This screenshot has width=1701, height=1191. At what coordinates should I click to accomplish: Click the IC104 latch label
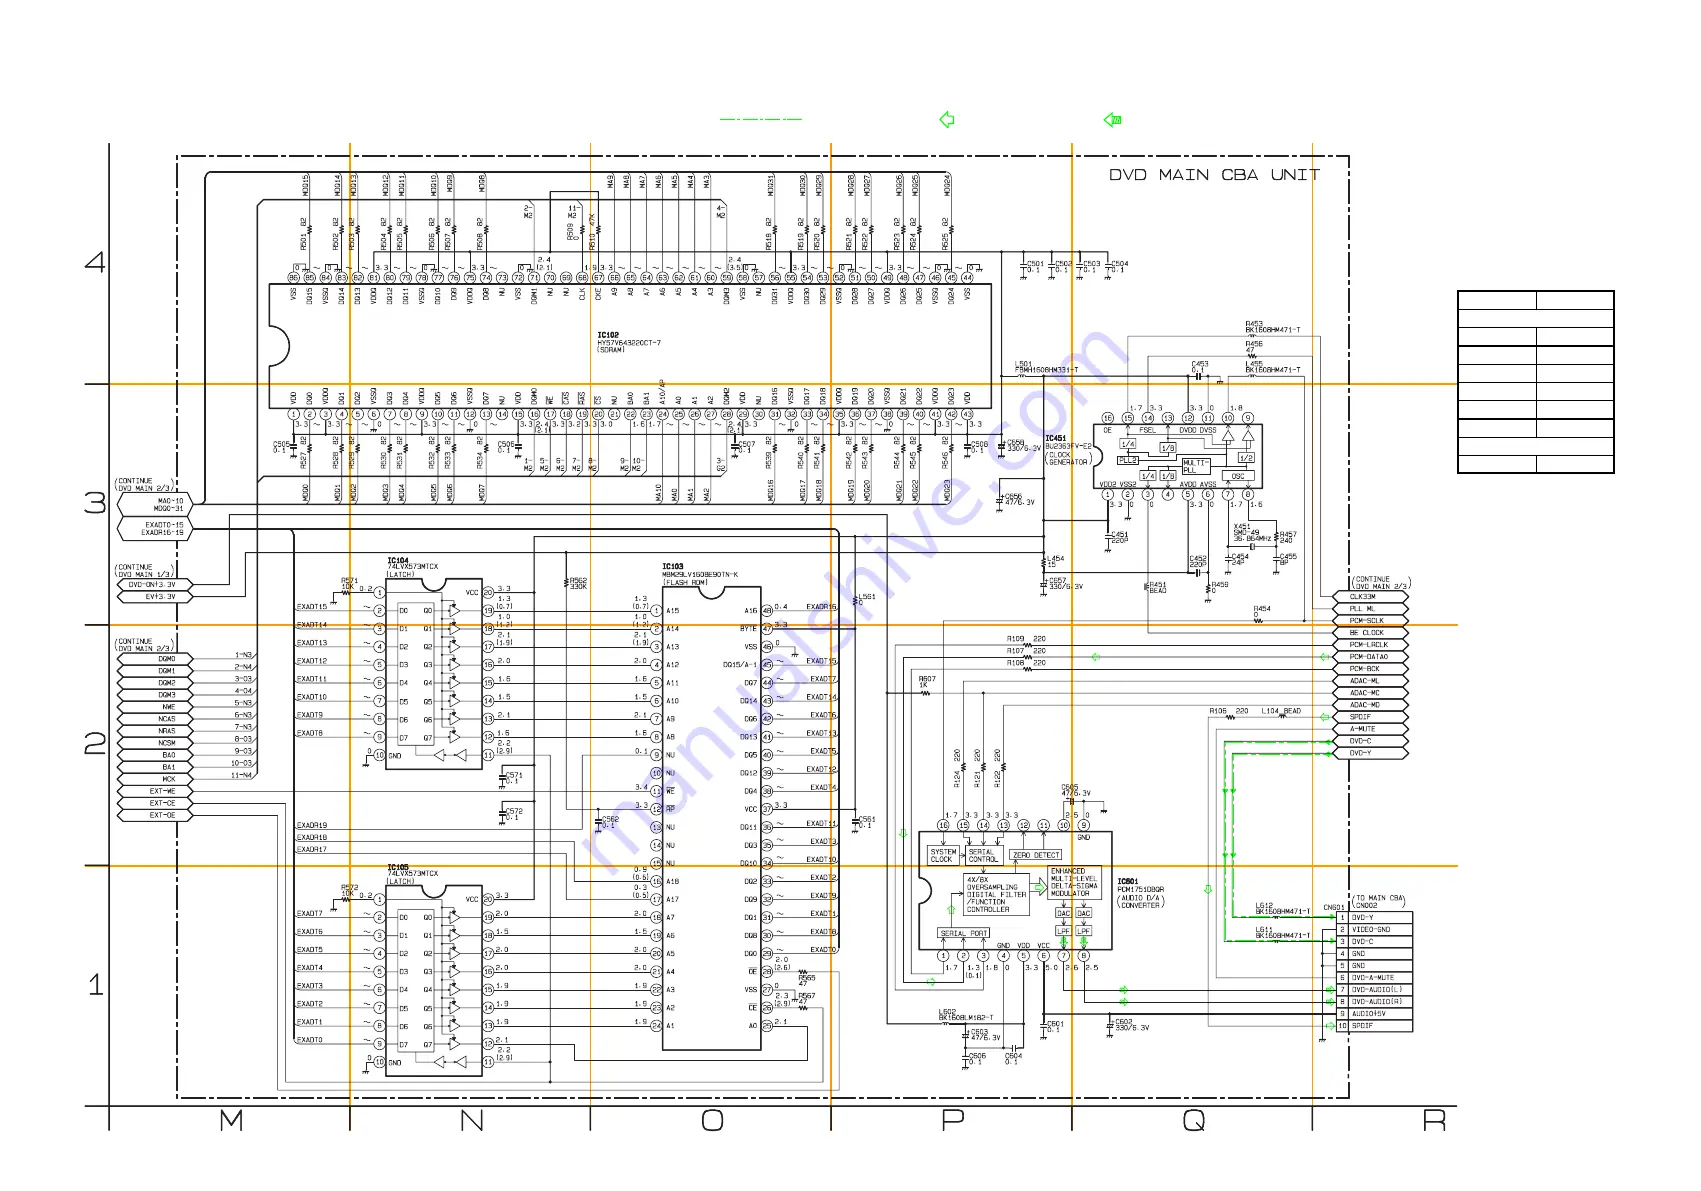[x=412, y=568]
